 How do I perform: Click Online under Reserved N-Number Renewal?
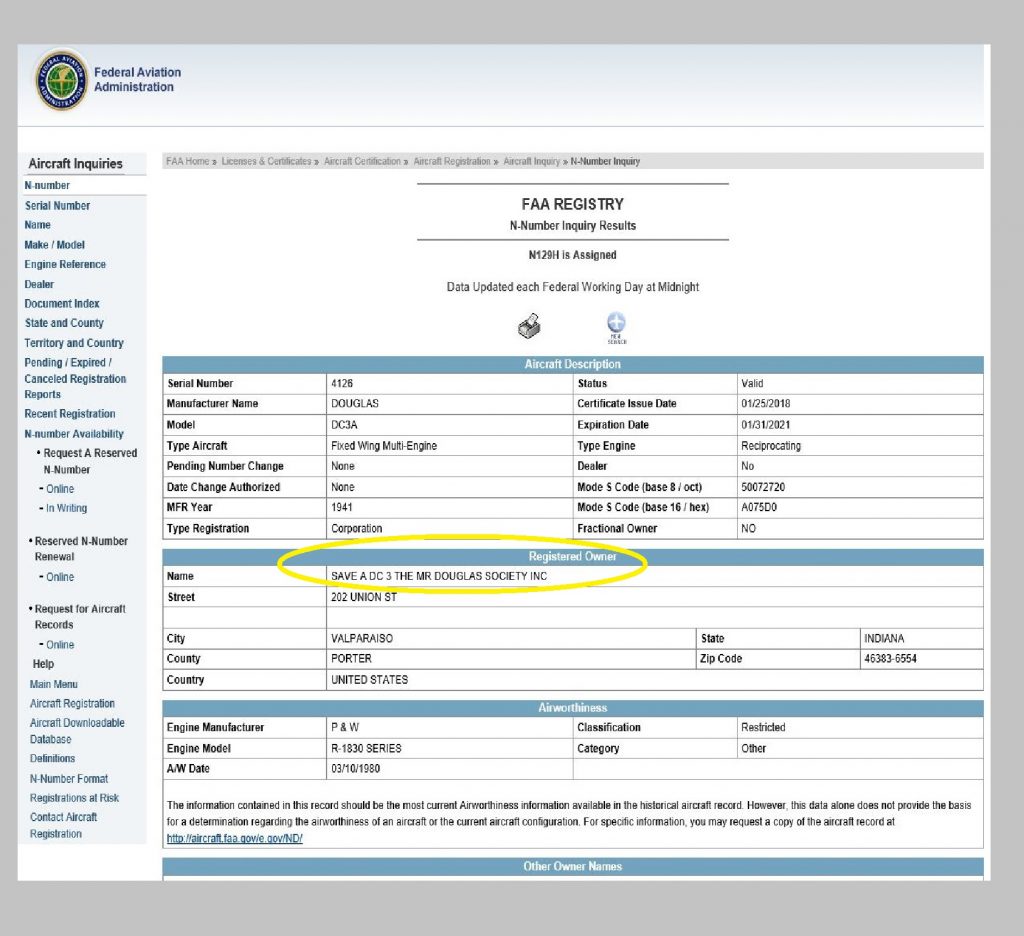point(60,577)
